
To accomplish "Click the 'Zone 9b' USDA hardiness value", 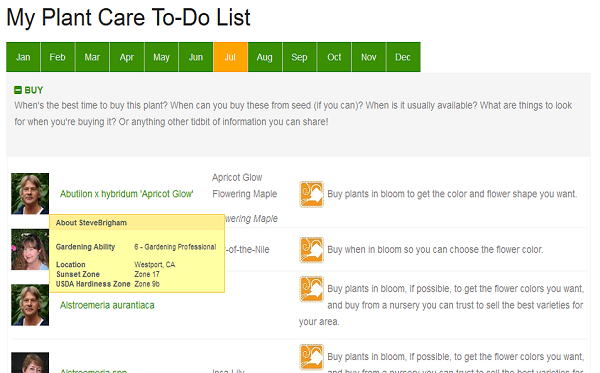I will click(x=147, y=284).
